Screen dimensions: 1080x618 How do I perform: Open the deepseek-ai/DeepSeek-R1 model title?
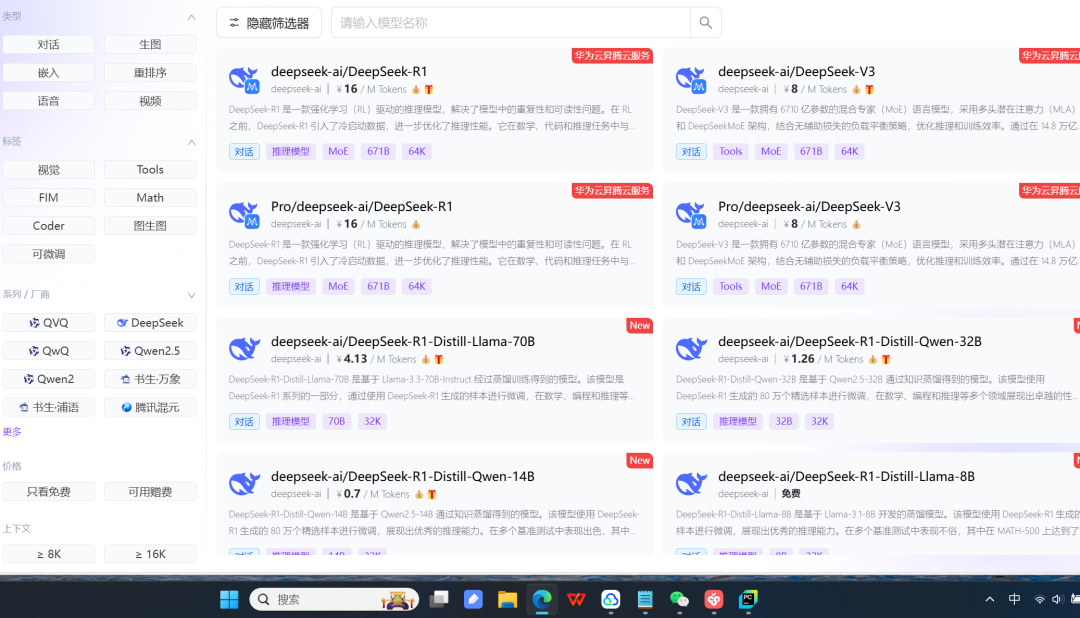point(349,71)
